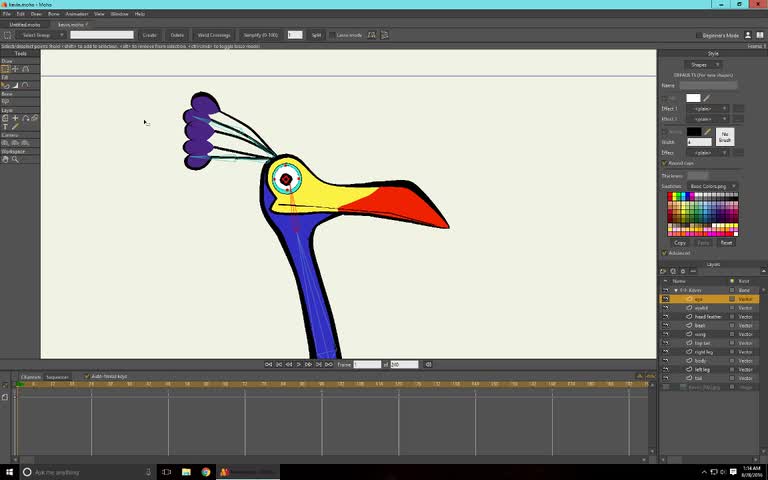Hide the head feather layer visibility
This screenshot has height=480, width=768.
point(666,316)
